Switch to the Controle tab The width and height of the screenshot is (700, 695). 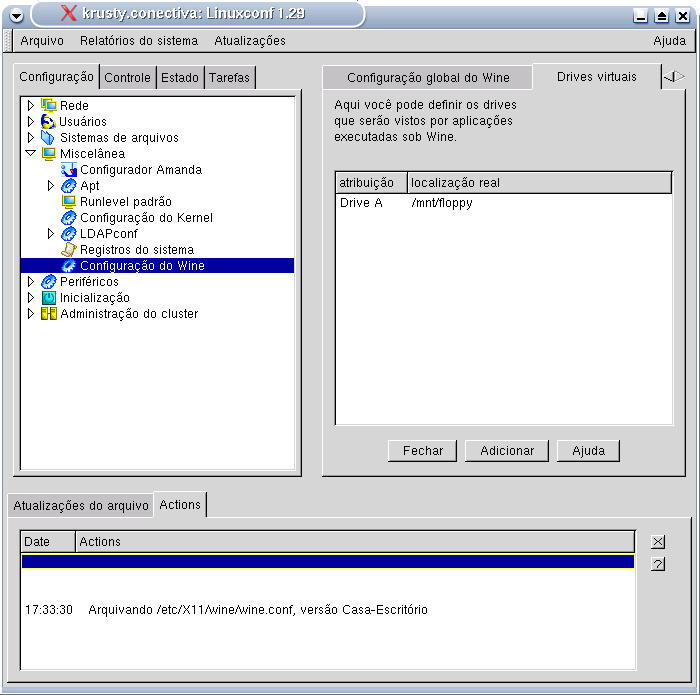click(127, 78)
